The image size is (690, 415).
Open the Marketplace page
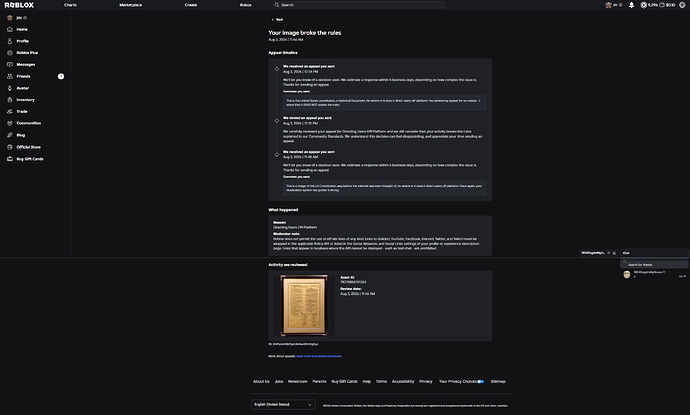coord(130,5)
